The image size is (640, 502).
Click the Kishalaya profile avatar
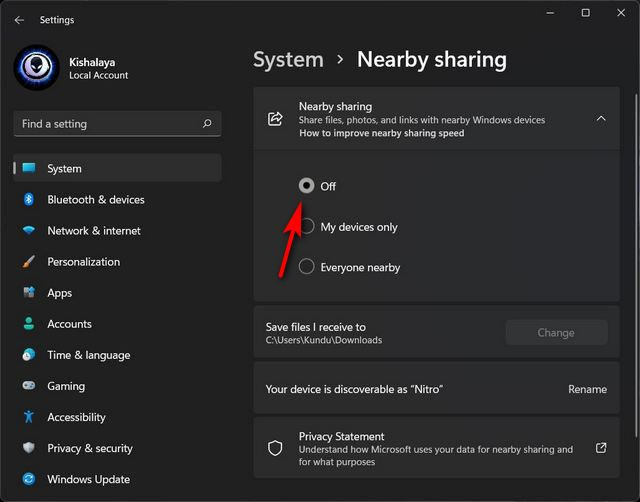coord(37,68)
